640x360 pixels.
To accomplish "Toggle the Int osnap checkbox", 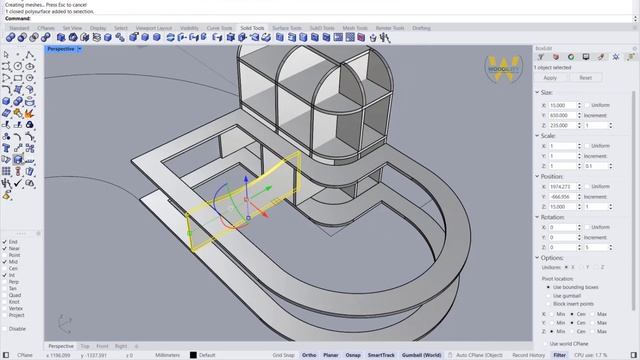I will tap(4, 275).
